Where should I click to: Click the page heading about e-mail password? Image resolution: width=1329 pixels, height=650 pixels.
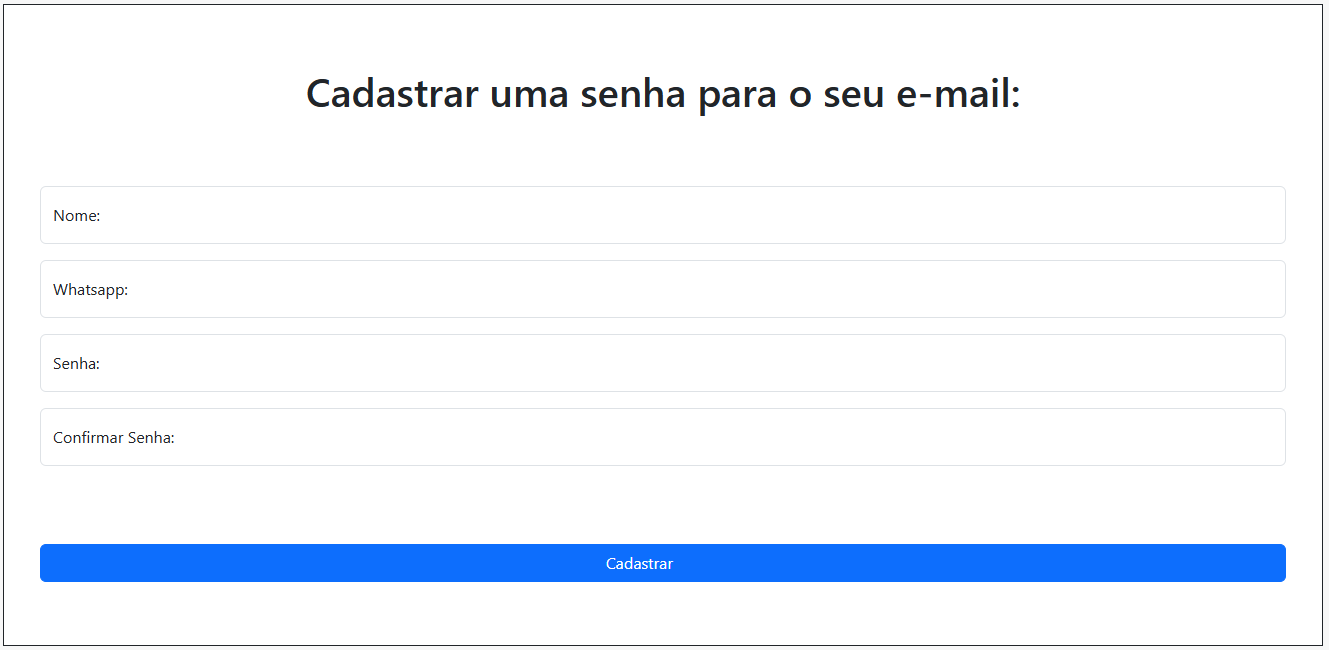[663, 94]
